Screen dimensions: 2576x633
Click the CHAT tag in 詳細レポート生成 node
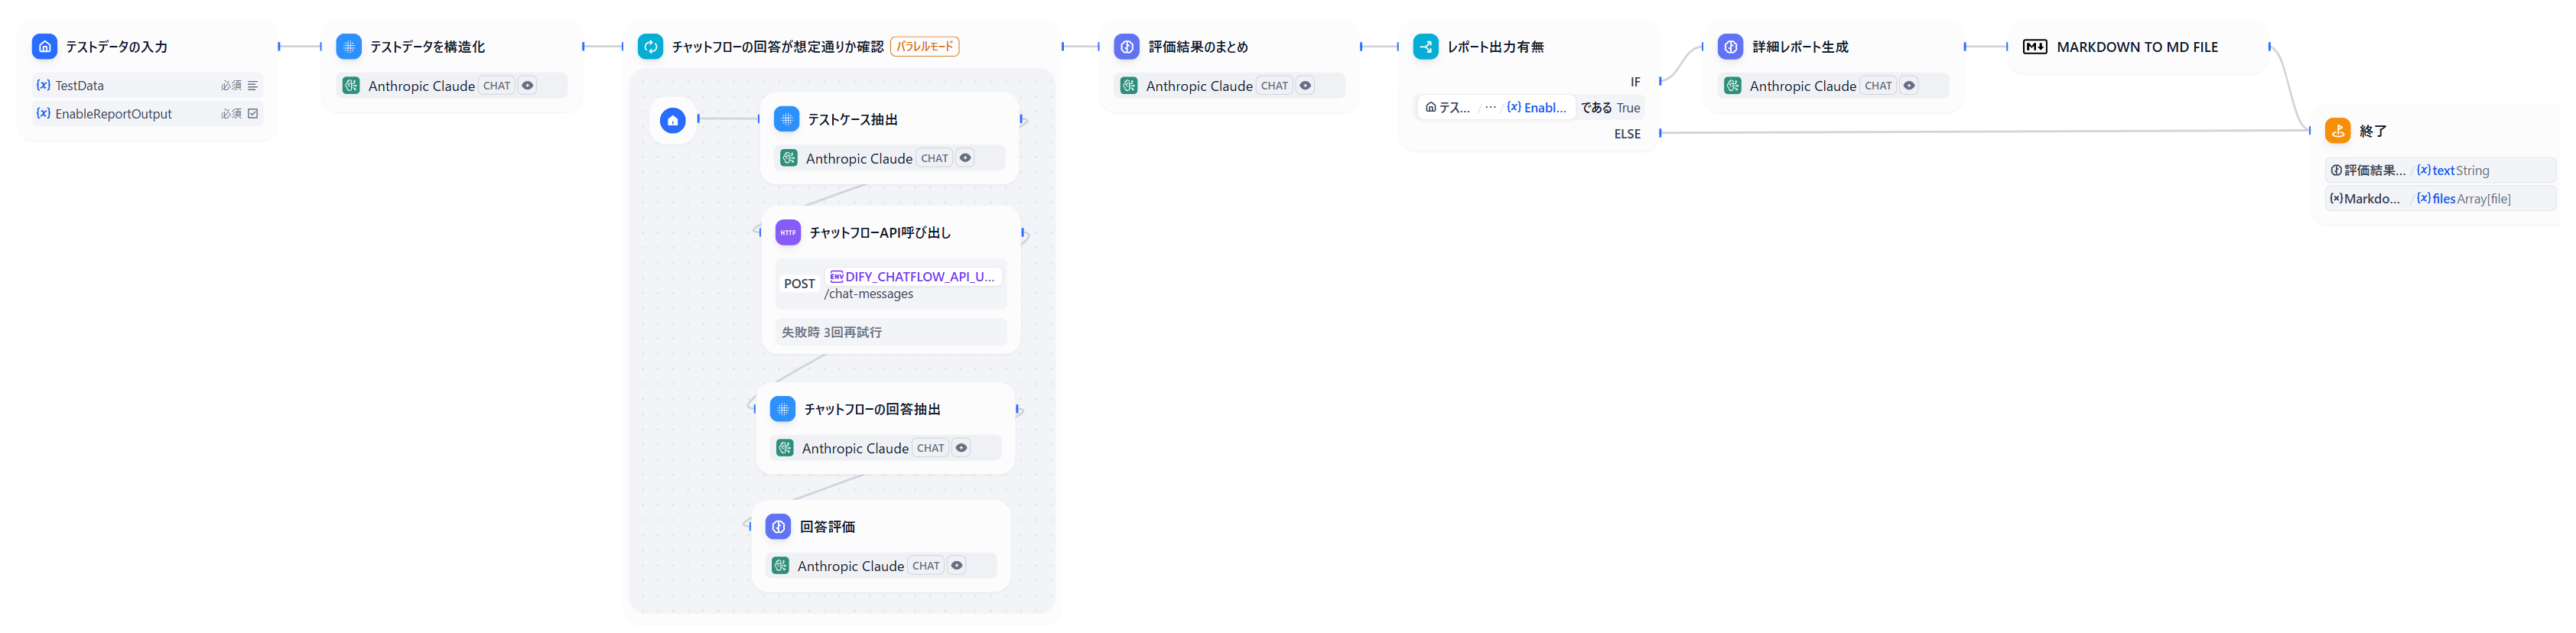[x=1879, y=86]
